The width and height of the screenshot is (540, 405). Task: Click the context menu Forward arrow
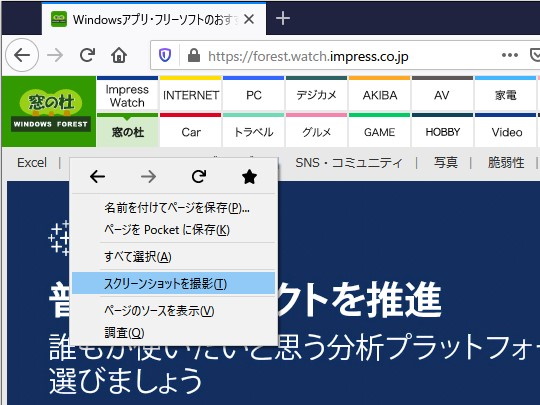tap(148, 177)
